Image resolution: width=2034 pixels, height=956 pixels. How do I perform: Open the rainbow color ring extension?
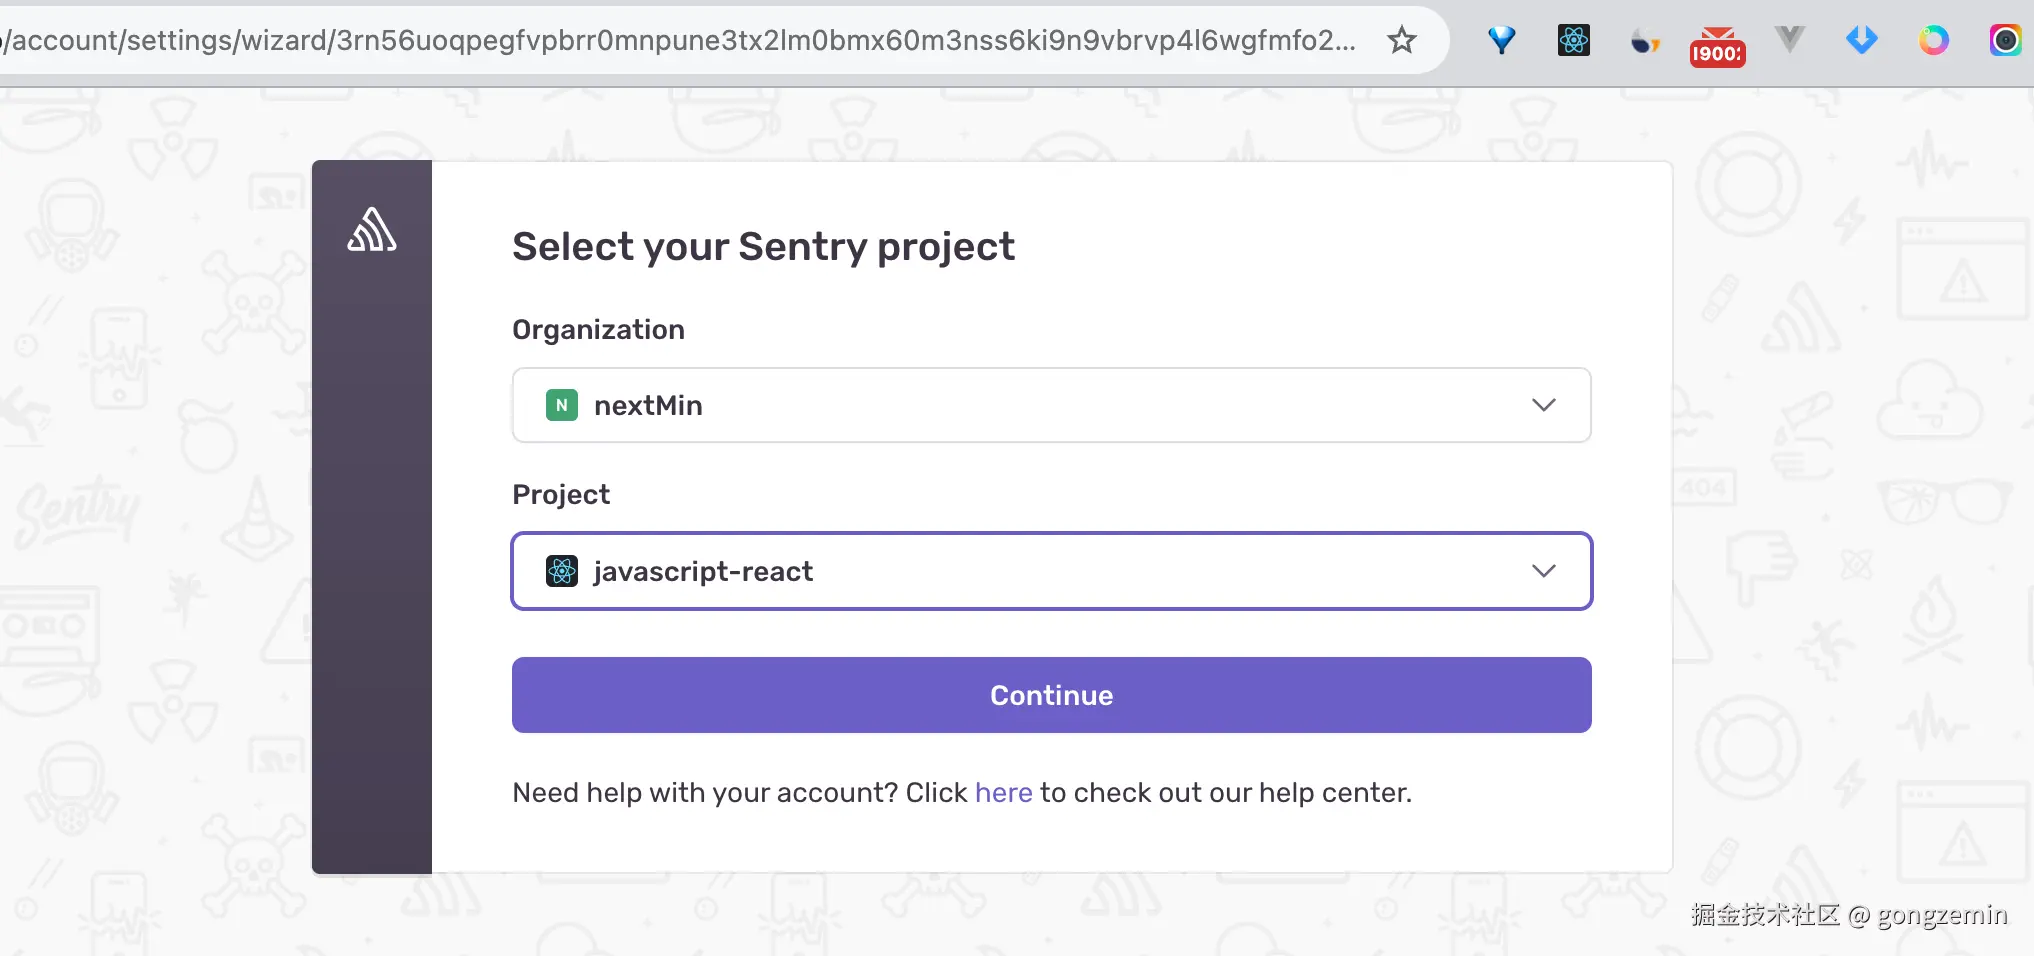1933,40
